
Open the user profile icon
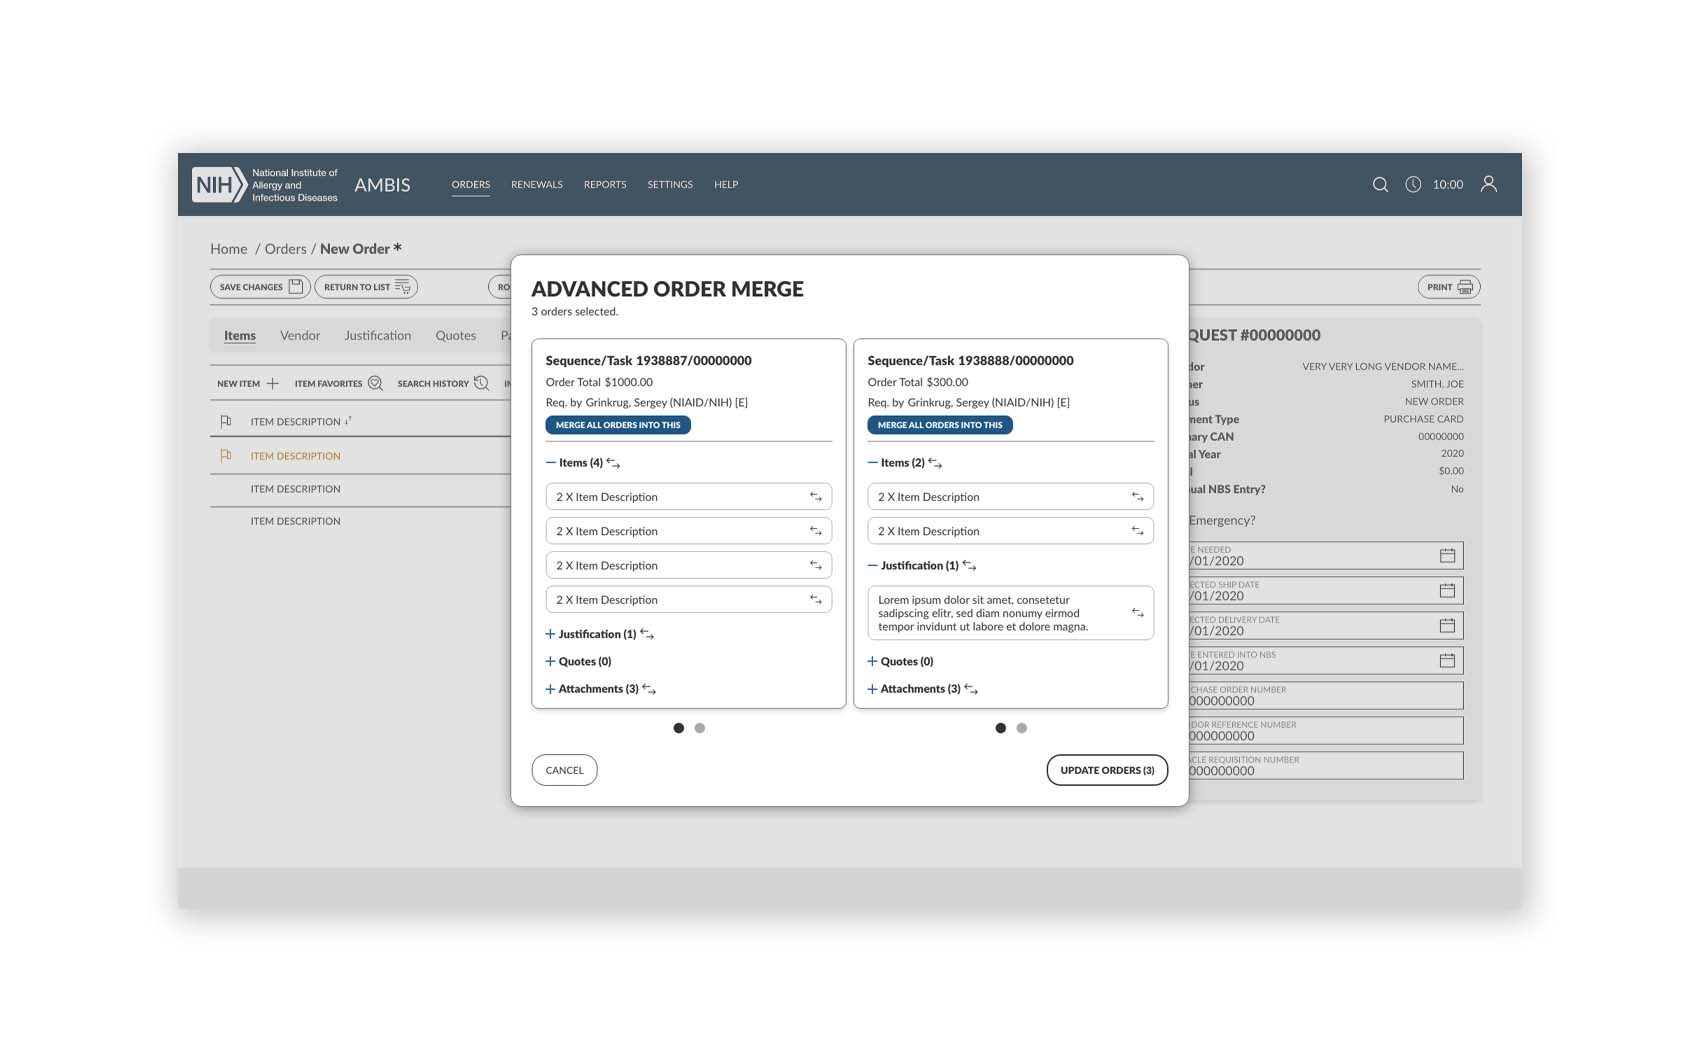1489,184
